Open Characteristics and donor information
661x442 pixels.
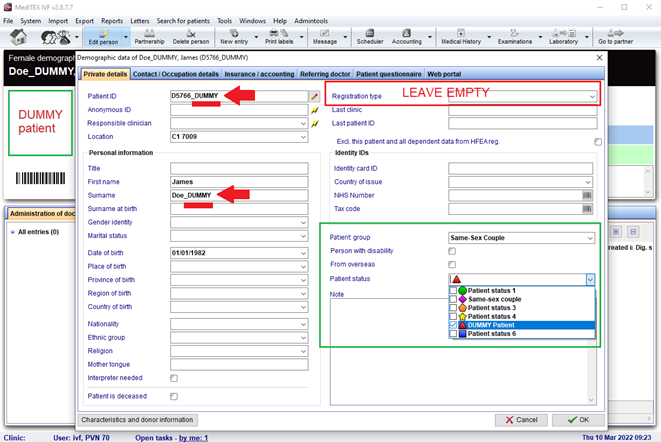click(137, 420)
